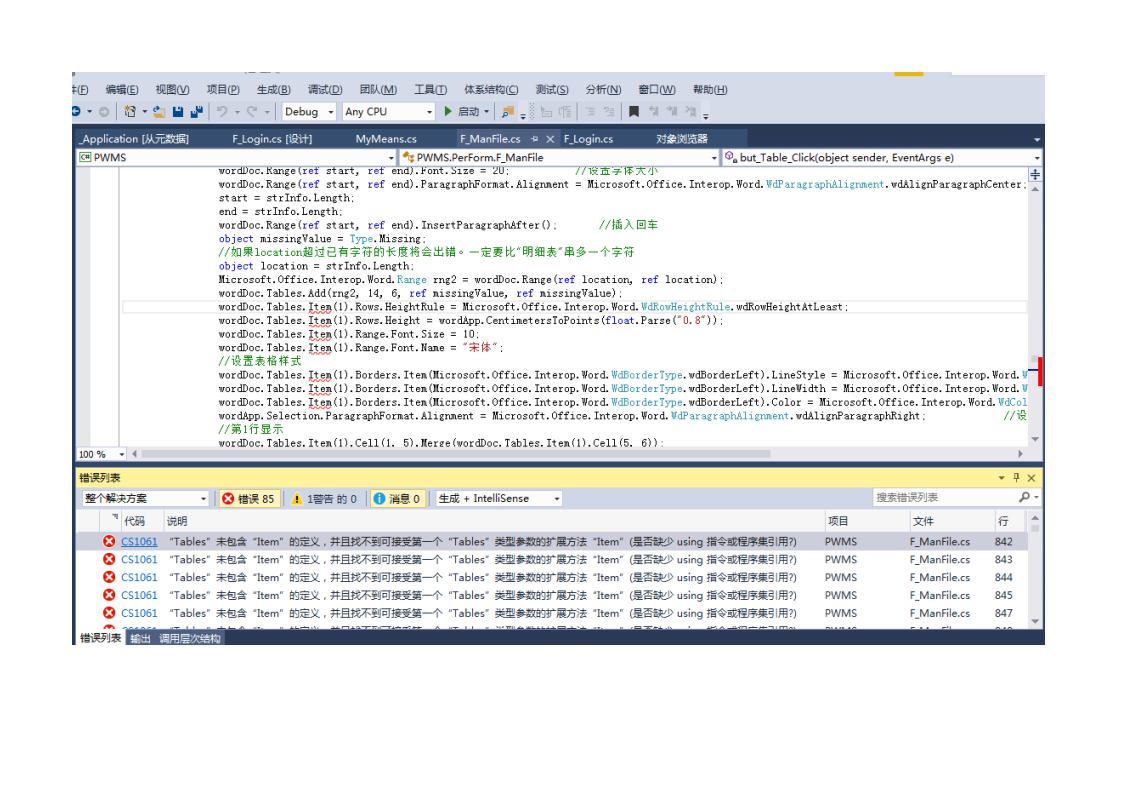Open the Debug configuration dropdown
The height and width of the screenshot is (793, 1122).
(309, 112)
